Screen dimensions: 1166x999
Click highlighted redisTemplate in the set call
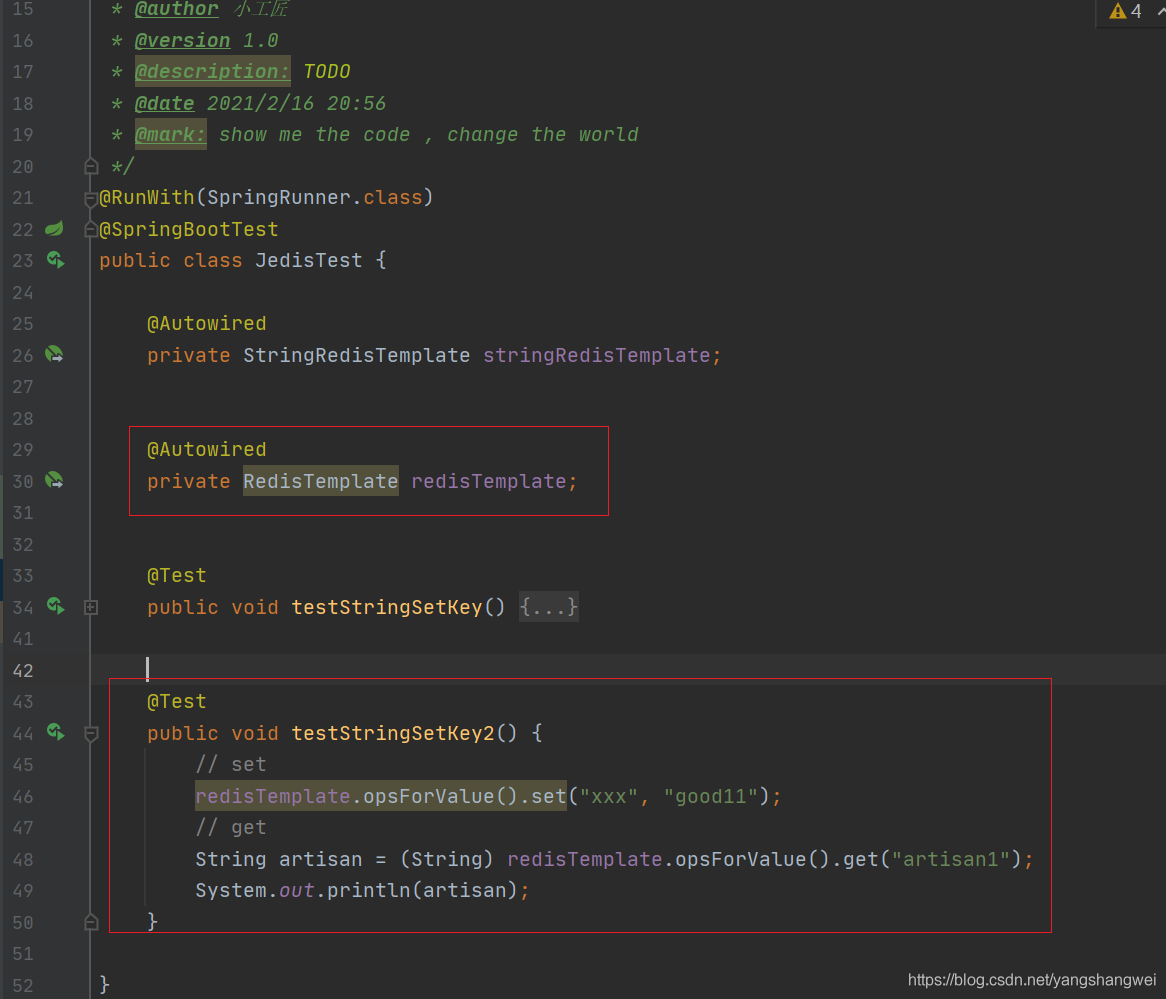[272, 796]
